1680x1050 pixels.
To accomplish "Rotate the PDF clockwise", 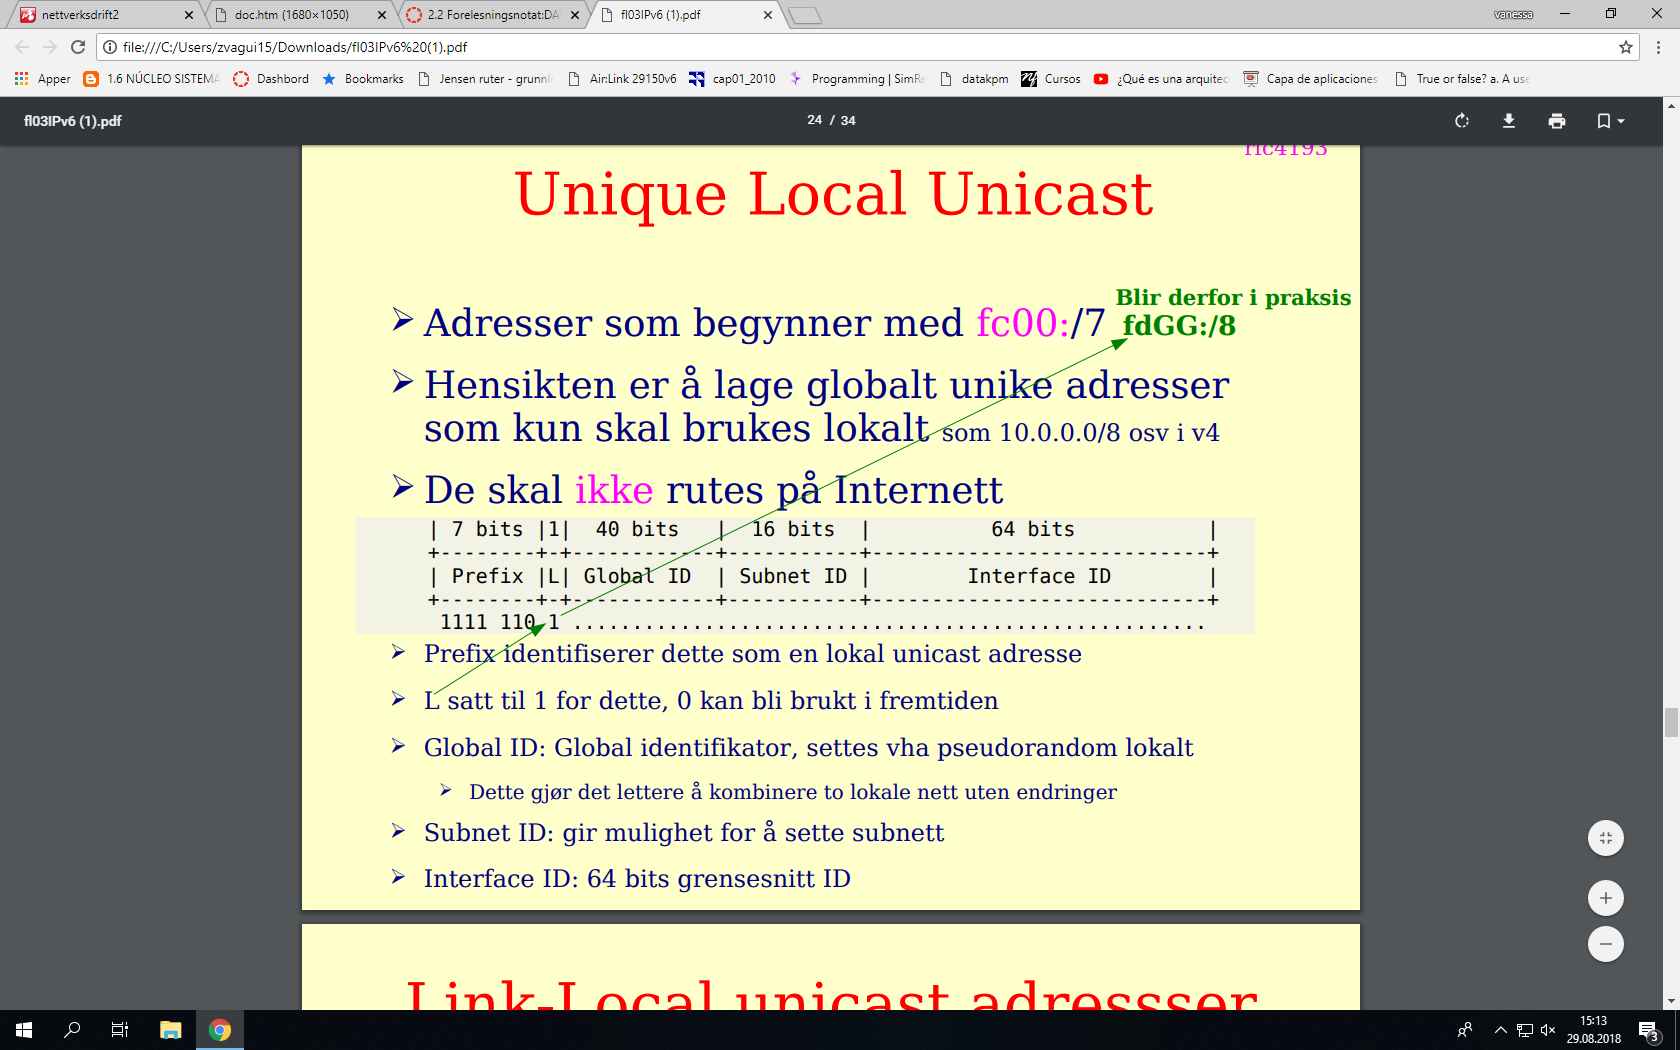I will pos(1462,121).
